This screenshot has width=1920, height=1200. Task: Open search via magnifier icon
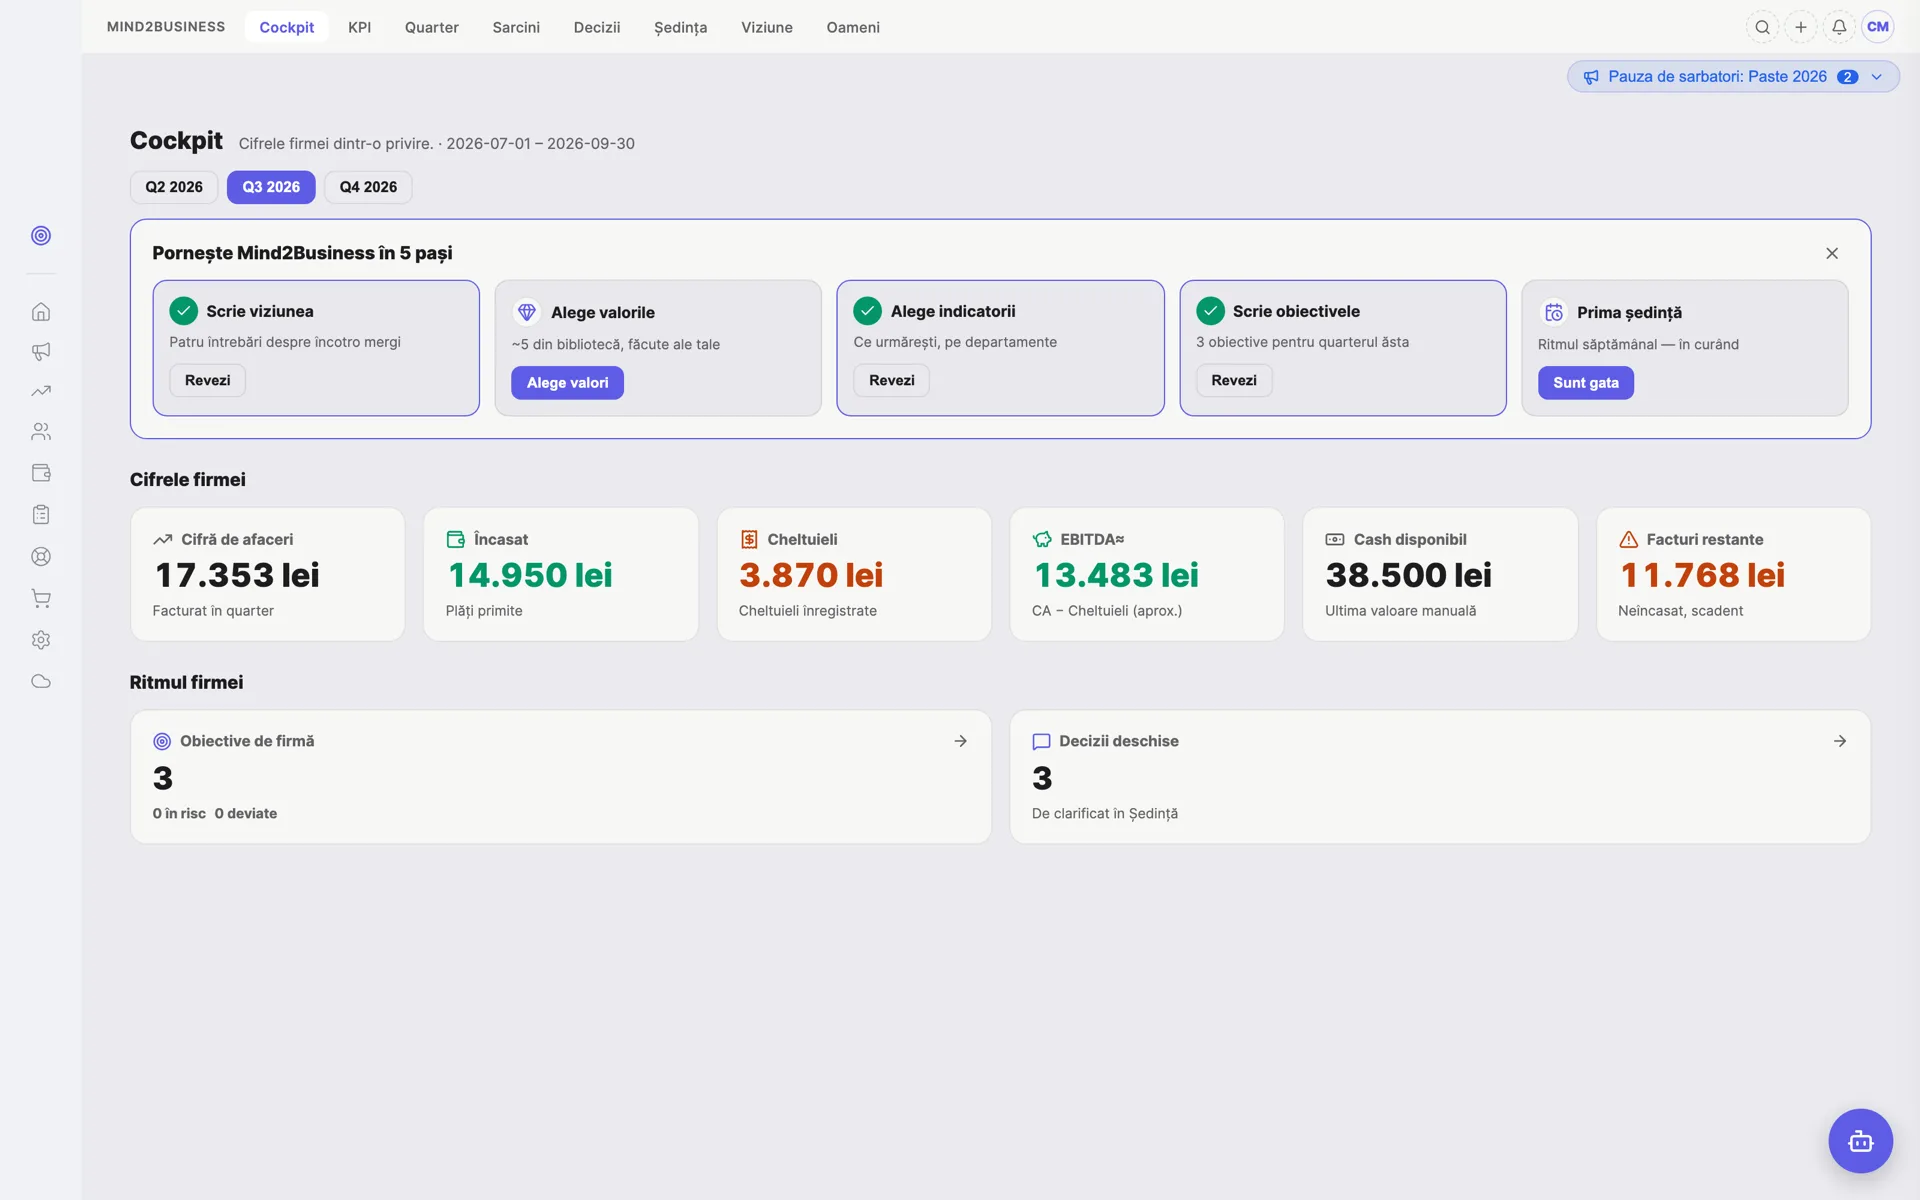[1762, 27]
